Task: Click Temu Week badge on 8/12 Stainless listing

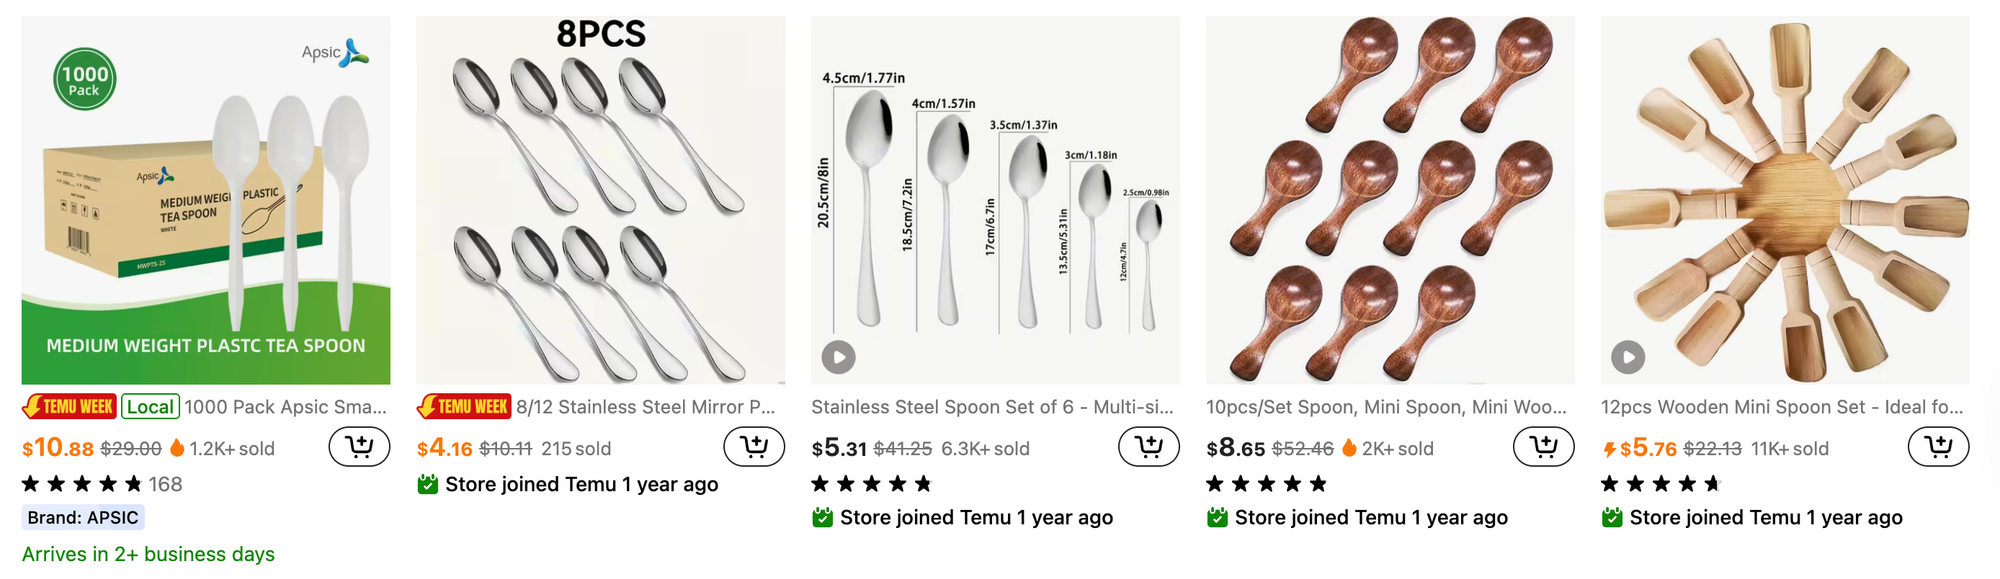Action: tap(464, 407)
